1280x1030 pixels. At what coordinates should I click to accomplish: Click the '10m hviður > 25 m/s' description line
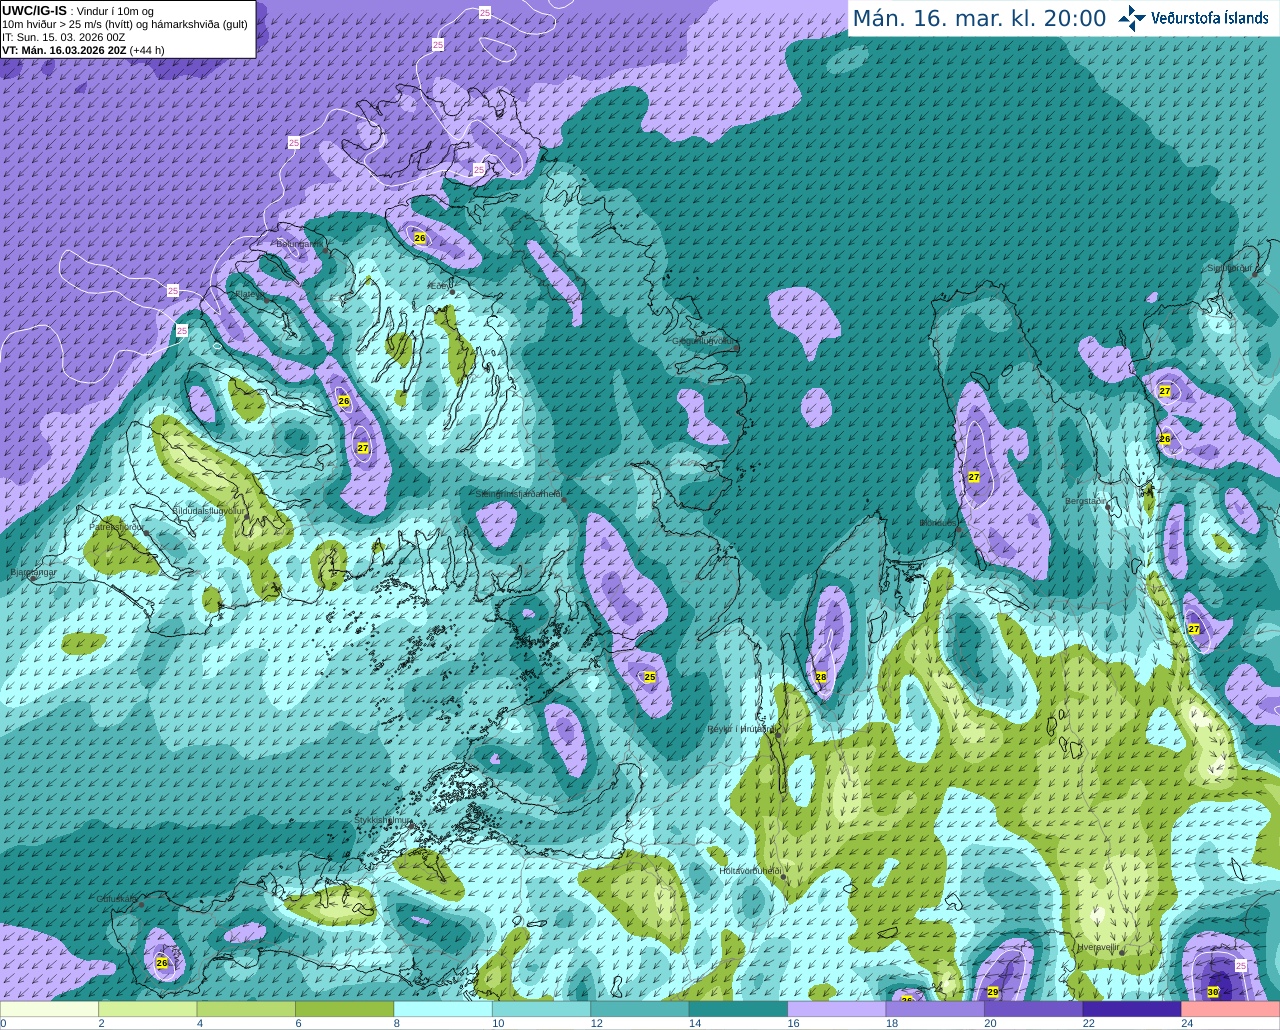(125, 24)
